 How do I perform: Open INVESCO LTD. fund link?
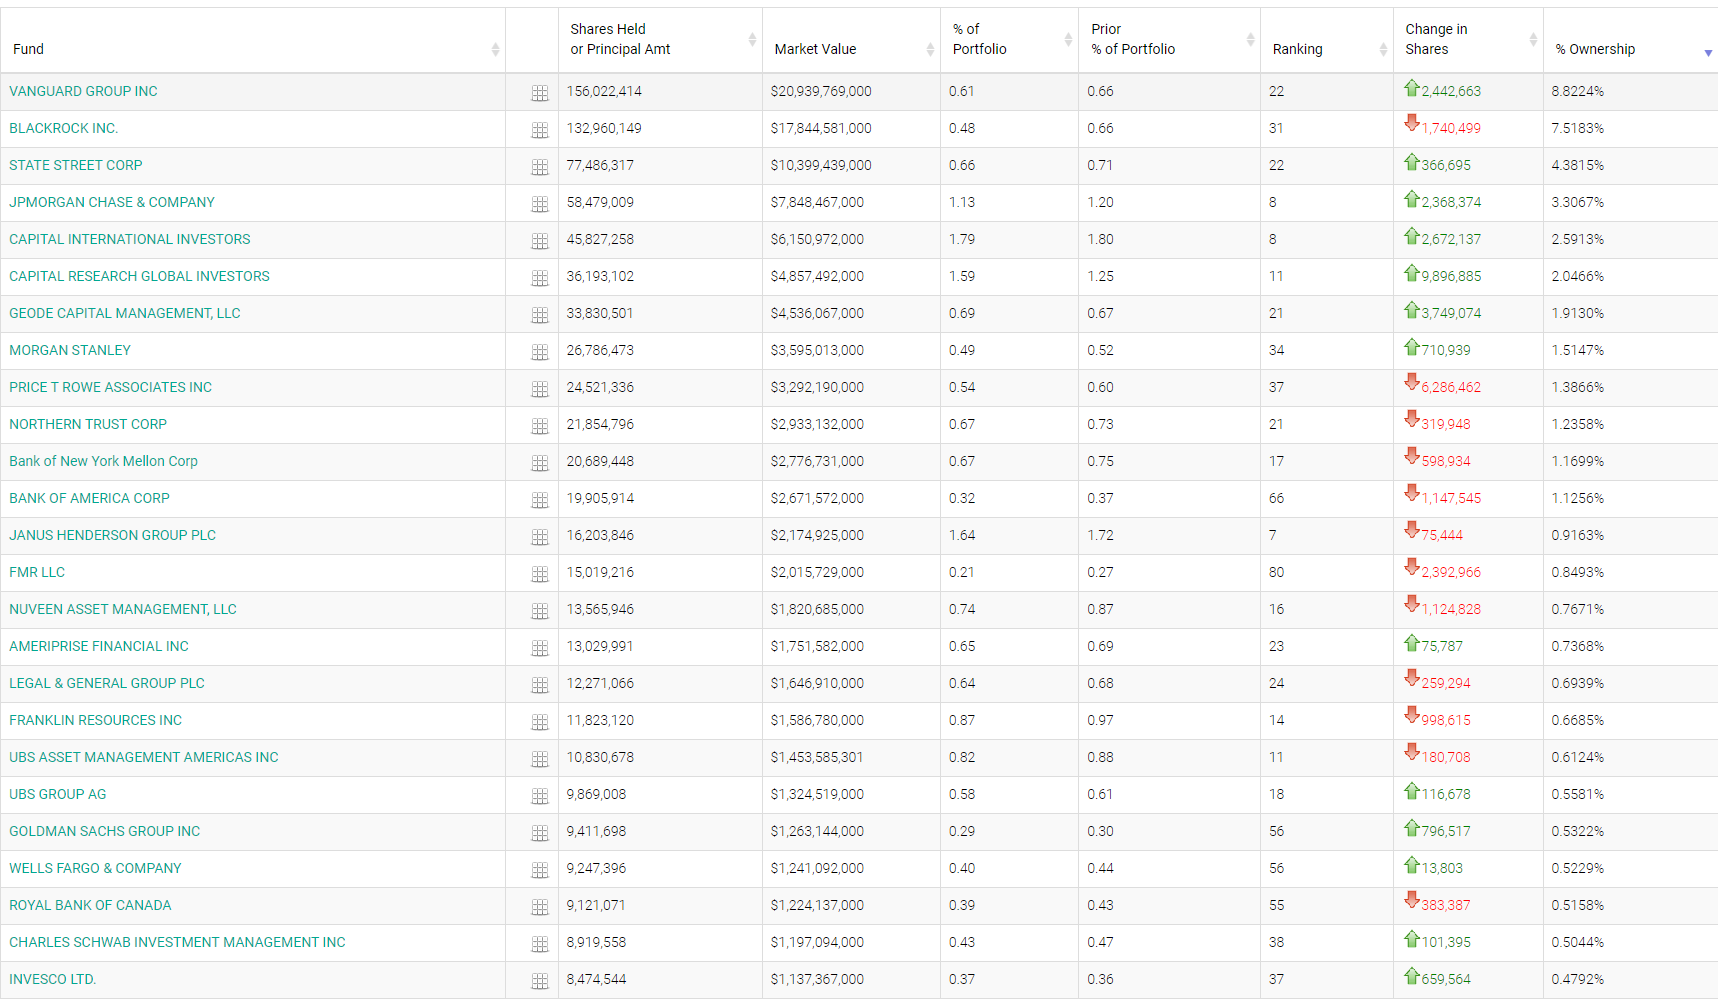[53, 979]
